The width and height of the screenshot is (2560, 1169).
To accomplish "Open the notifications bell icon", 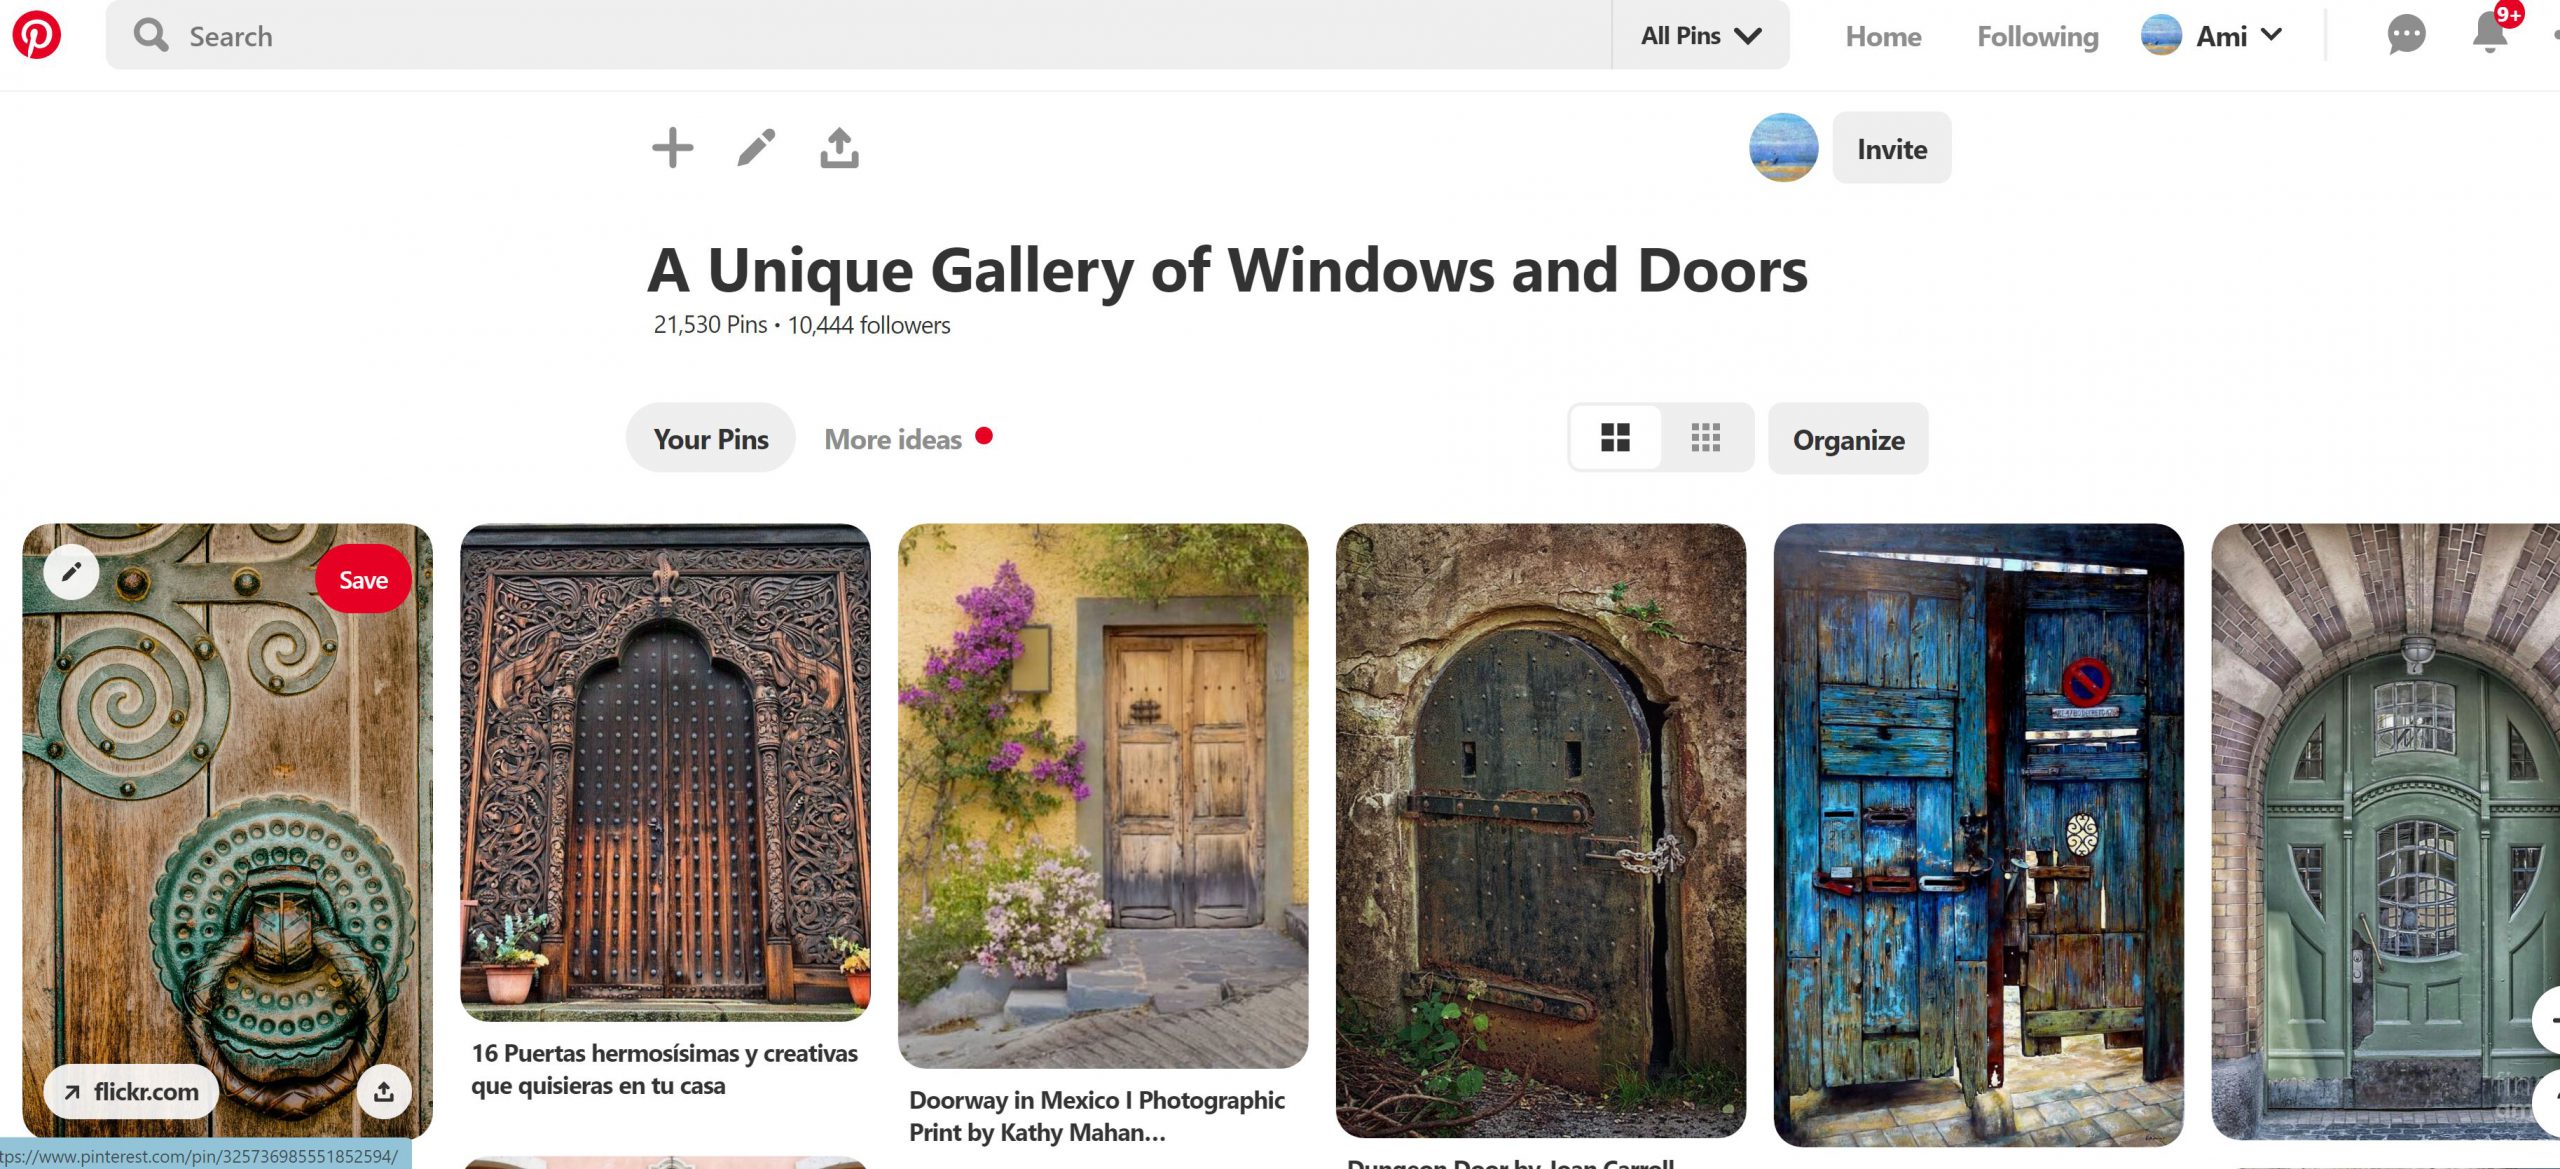I will point(2489,35).
